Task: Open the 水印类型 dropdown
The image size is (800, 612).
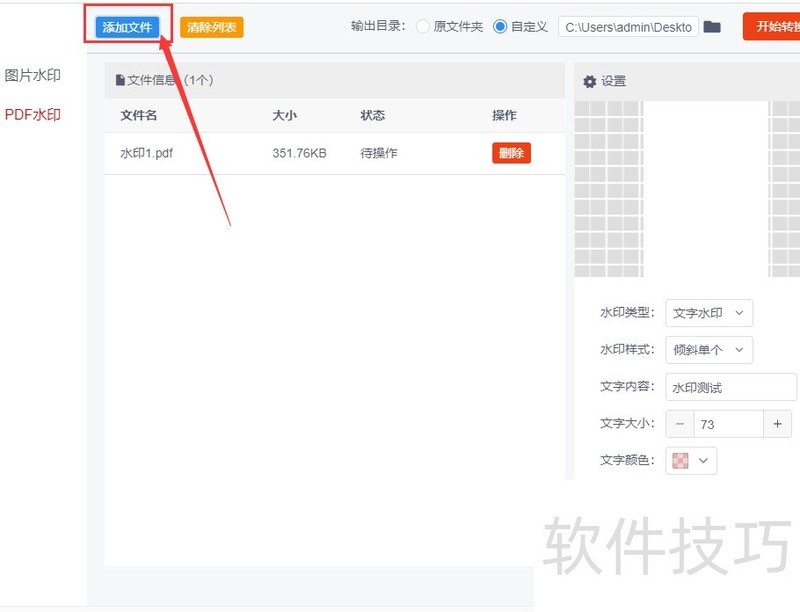Action: (x=709, y=313)
